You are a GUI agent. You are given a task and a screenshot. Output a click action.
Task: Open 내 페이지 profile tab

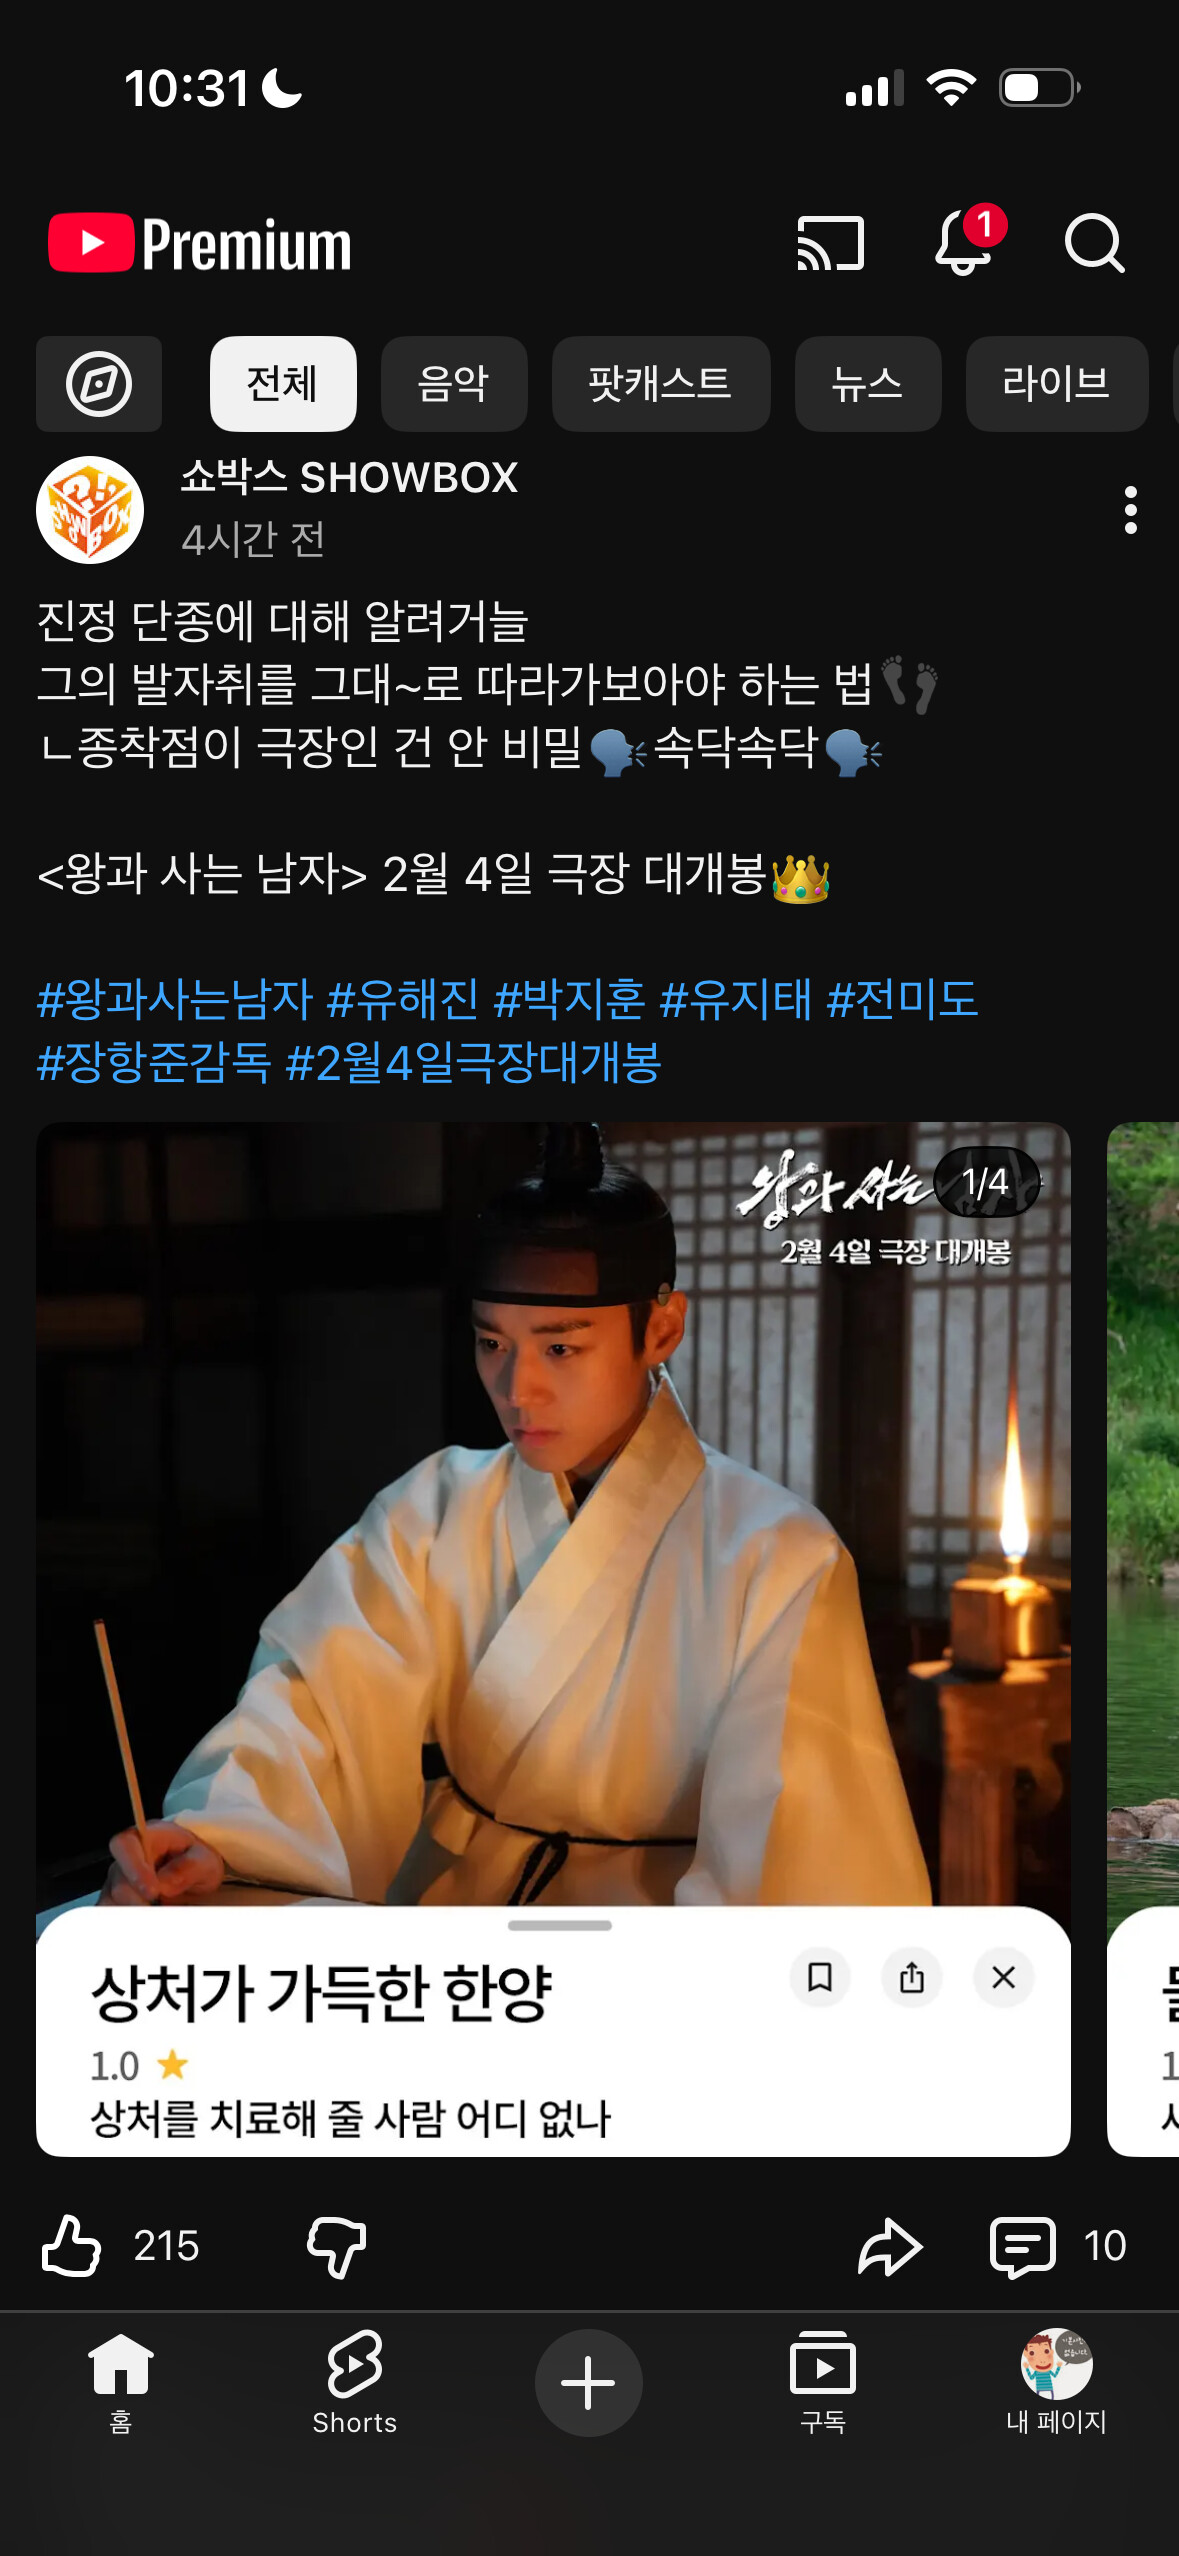(x=1056, y=2382)
